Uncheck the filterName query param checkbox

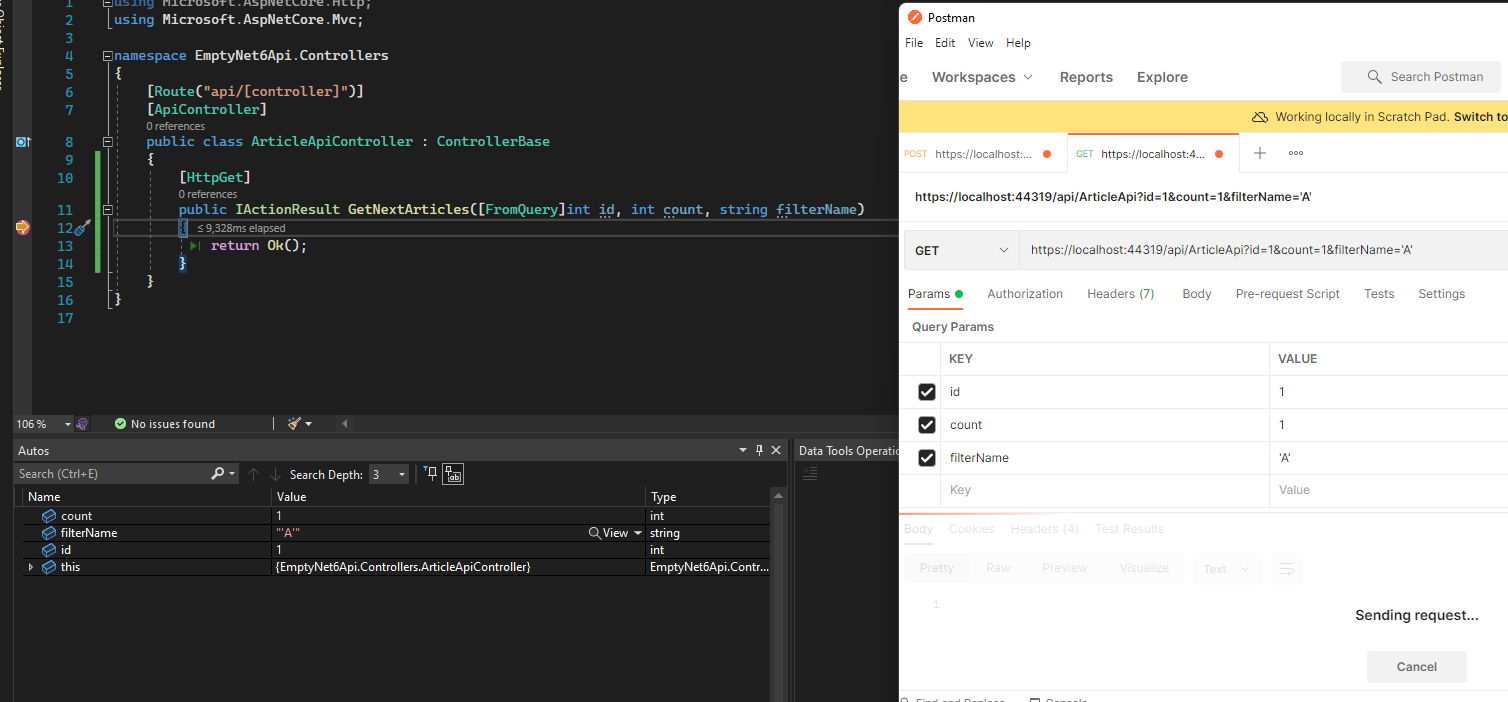tap(926, 458)
